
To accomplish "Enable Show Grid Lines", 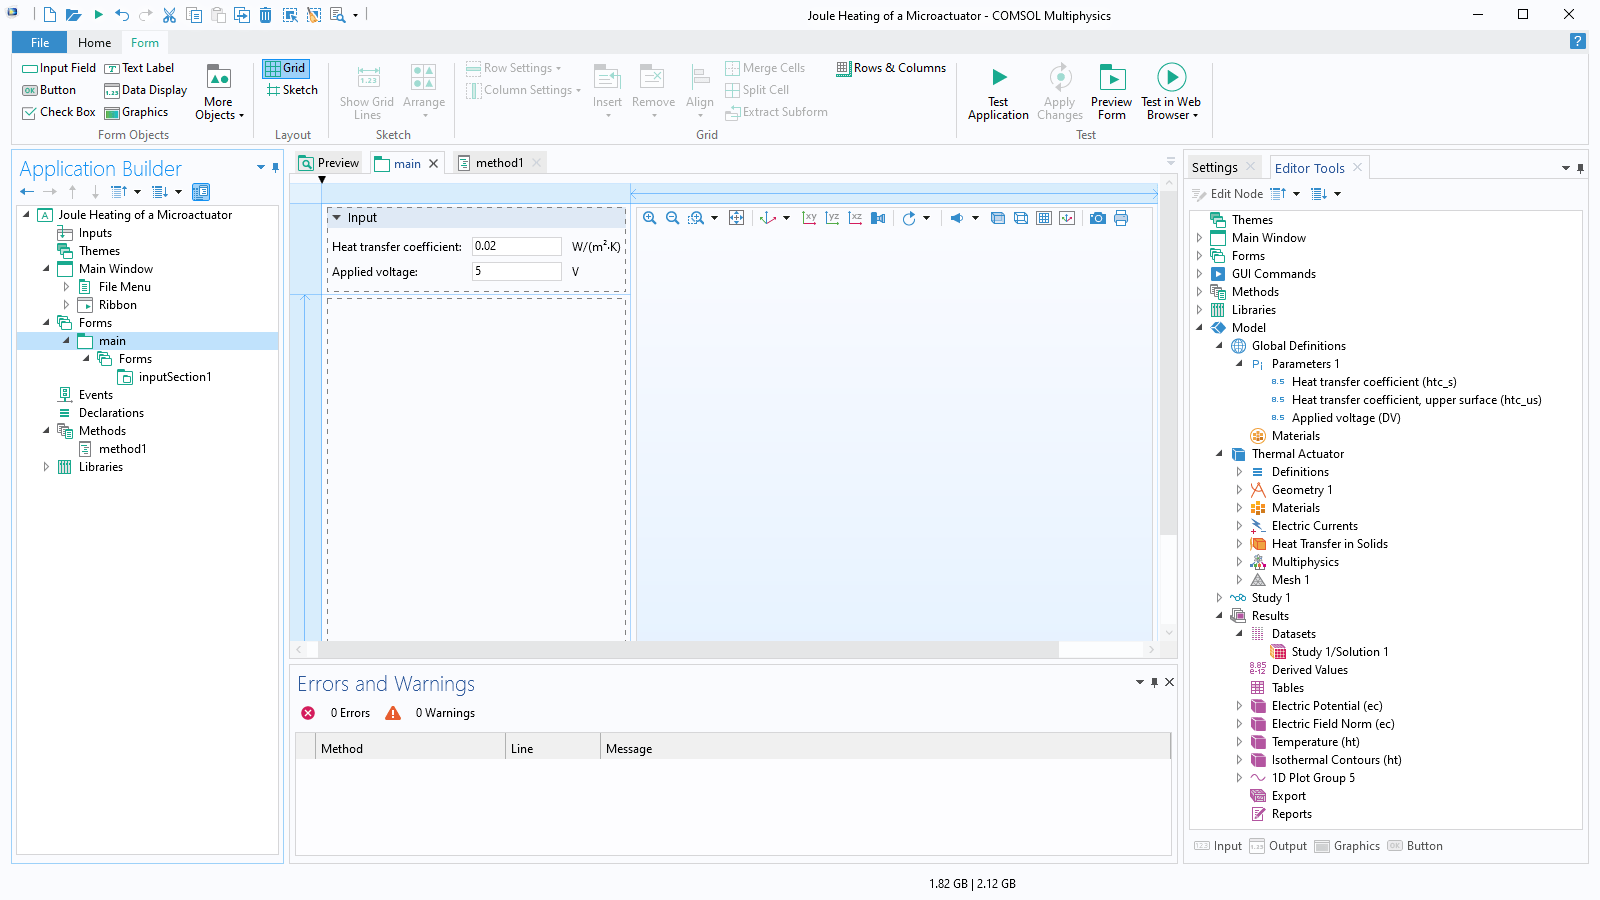I will 366,90.
